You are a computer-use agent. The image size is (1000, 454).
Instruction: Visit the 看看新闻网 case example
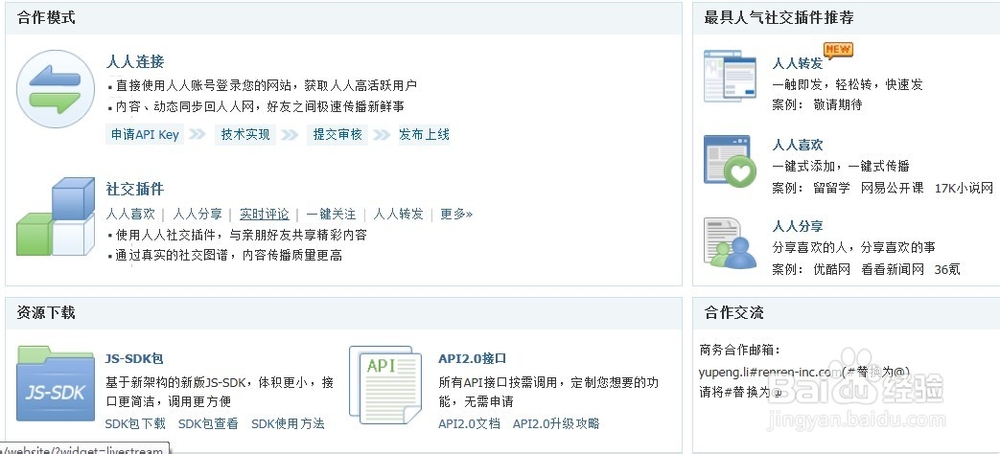(x=892, y=270)
